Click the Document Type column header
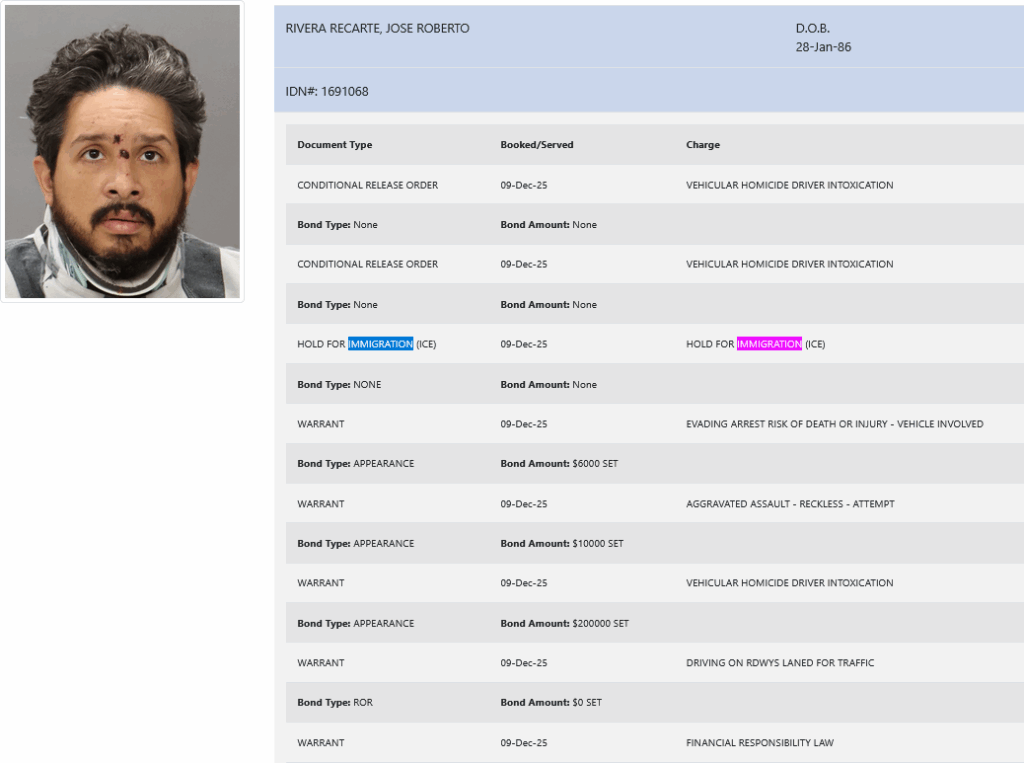 (x=334, y=145)
